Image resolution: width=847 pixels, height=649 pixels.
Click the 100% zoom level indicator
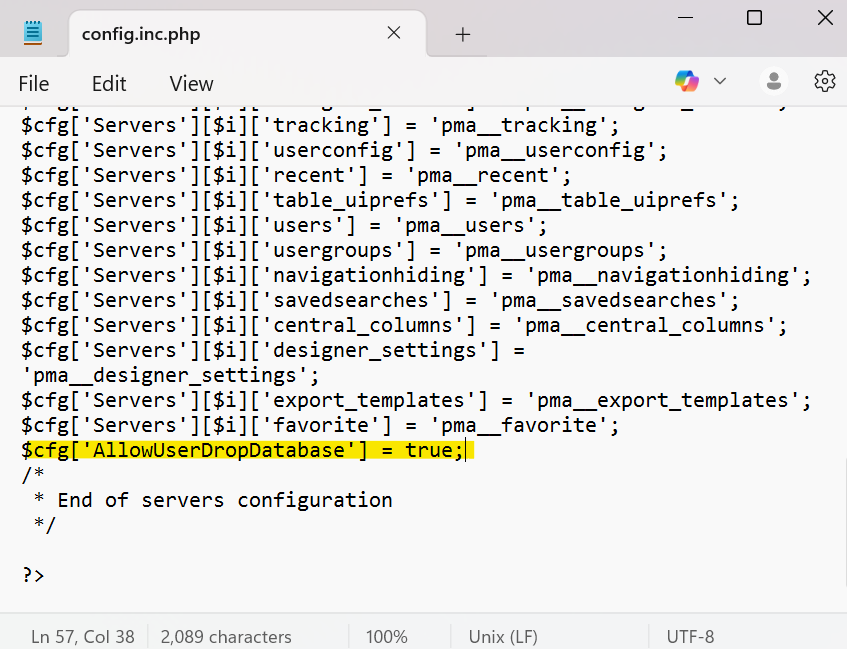pyautogui.click(x=386, y=637)
